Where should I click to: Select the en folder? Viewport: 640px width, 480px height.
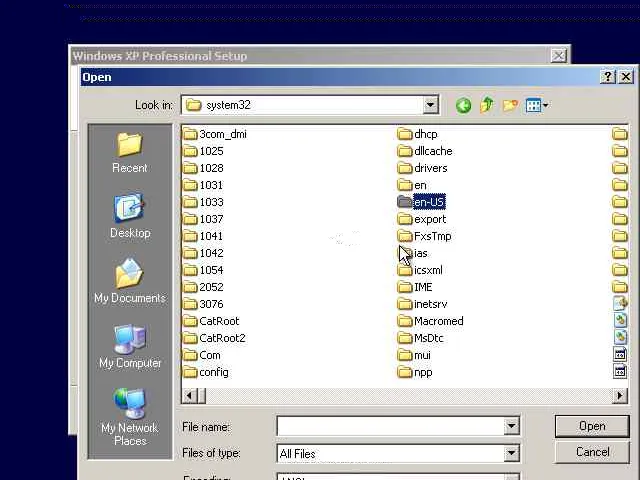(x=412, y=185)
